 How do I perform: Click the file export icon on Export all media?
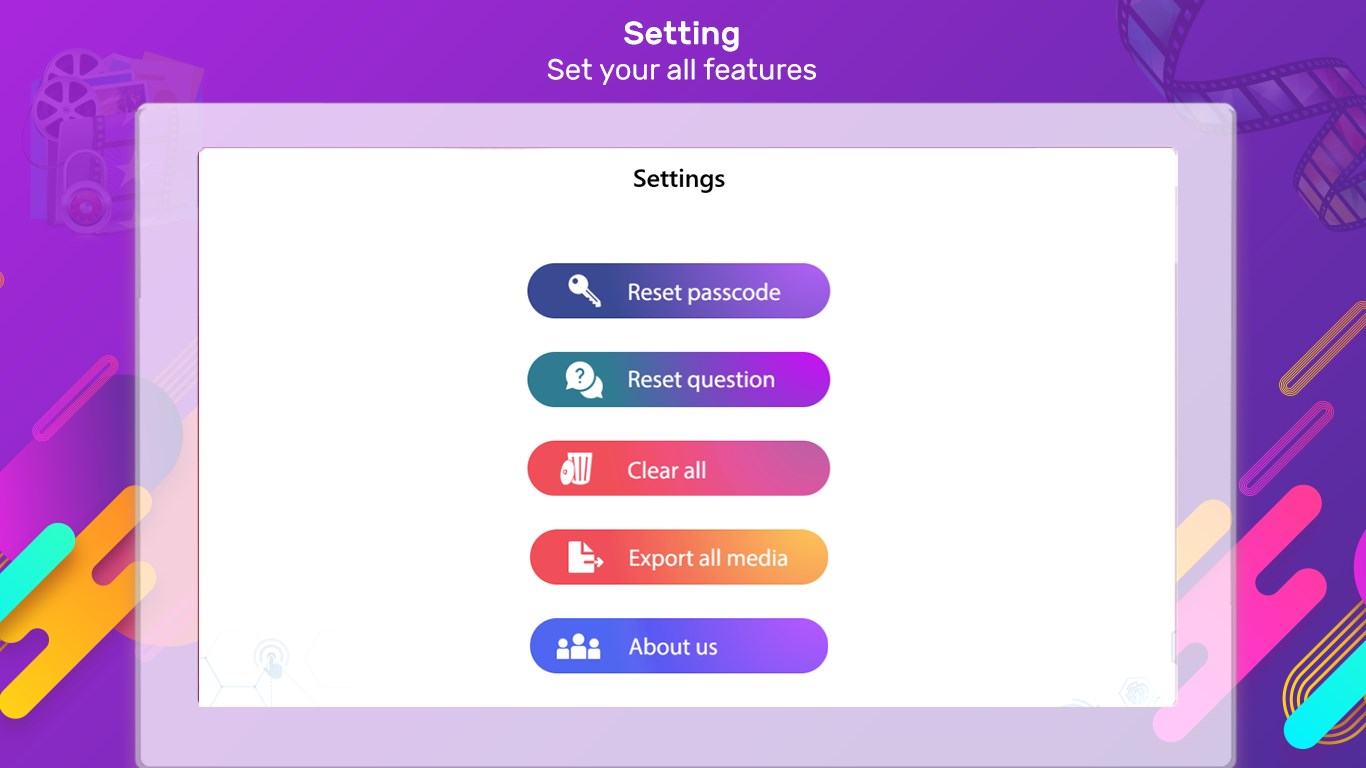(x=585, y=557)
